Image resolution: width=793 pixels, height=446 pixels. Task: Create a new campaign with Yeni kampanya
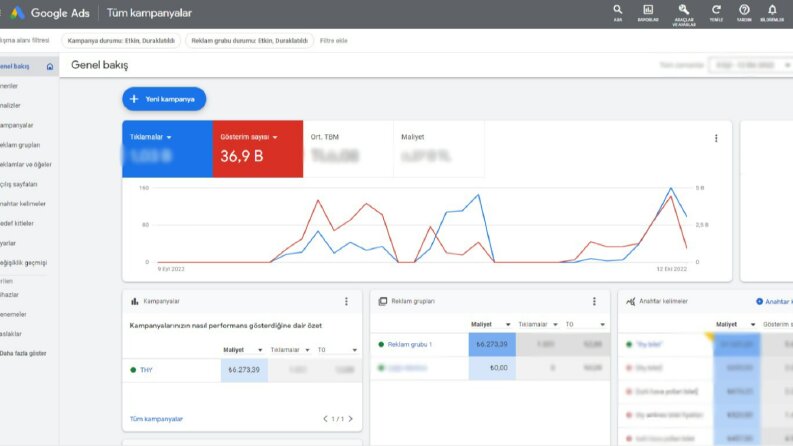164,99
